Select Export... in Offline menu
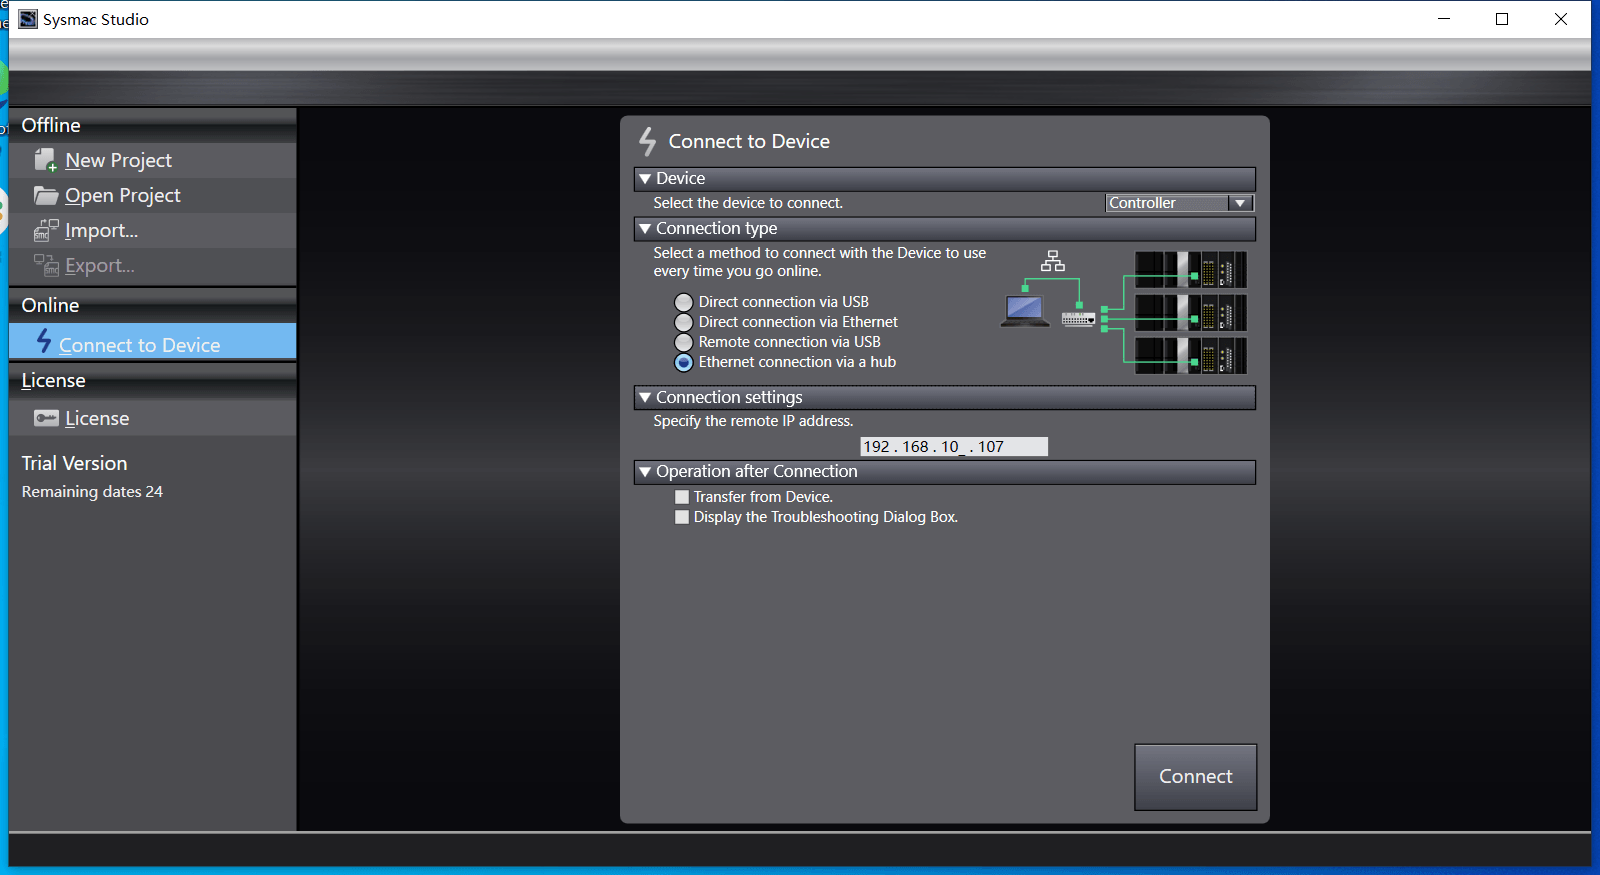This screenshot has width=1600, height=875. coord(152,265)
